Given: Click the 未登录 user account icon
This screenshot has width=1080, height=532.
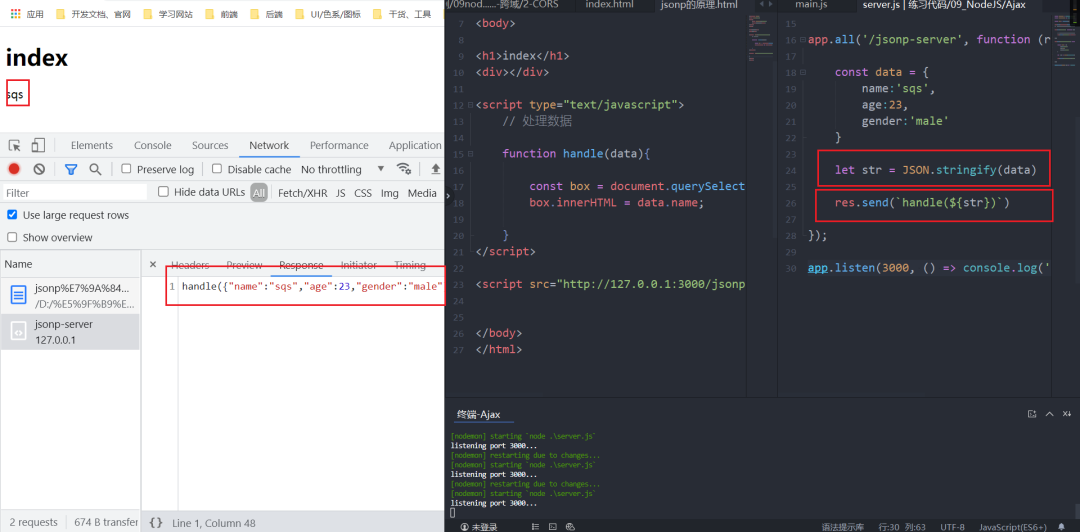Looking at the screenshot, I should pos(464,526).
